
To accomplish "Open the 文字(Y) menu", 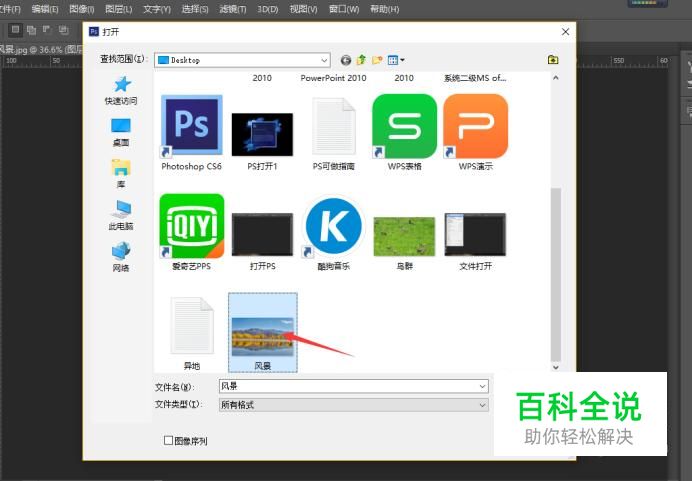I will [157, 9].
